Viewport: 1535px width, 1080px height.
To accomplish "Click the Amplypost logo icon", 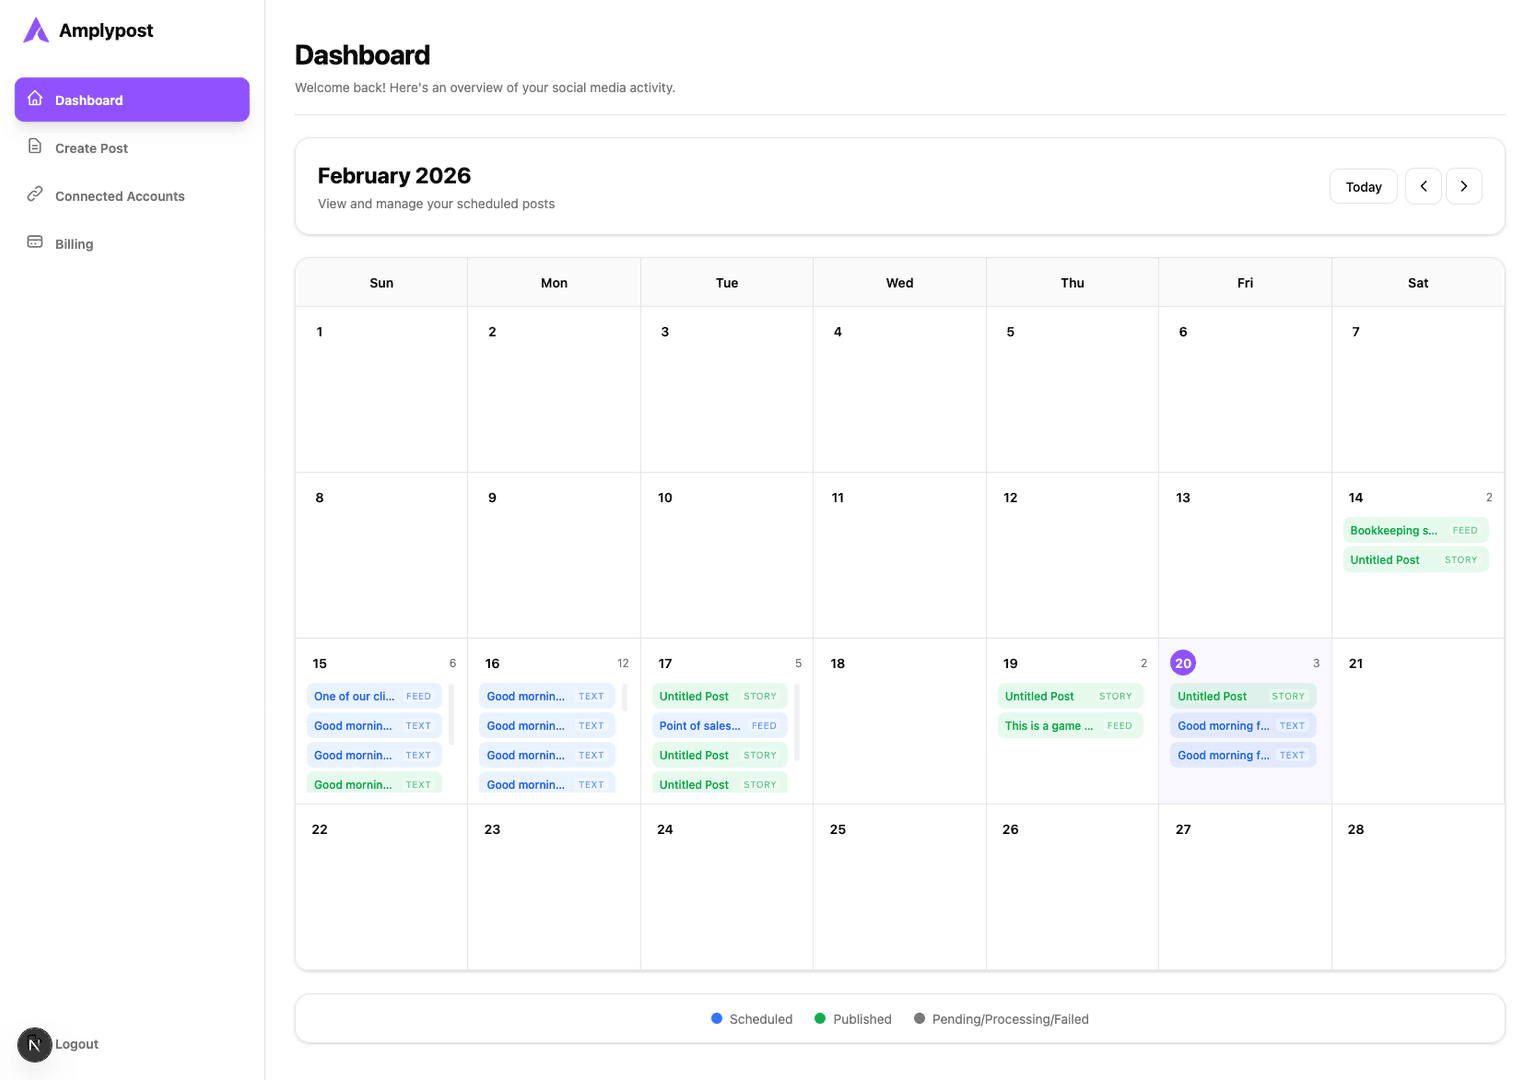I will coord(36,30).
